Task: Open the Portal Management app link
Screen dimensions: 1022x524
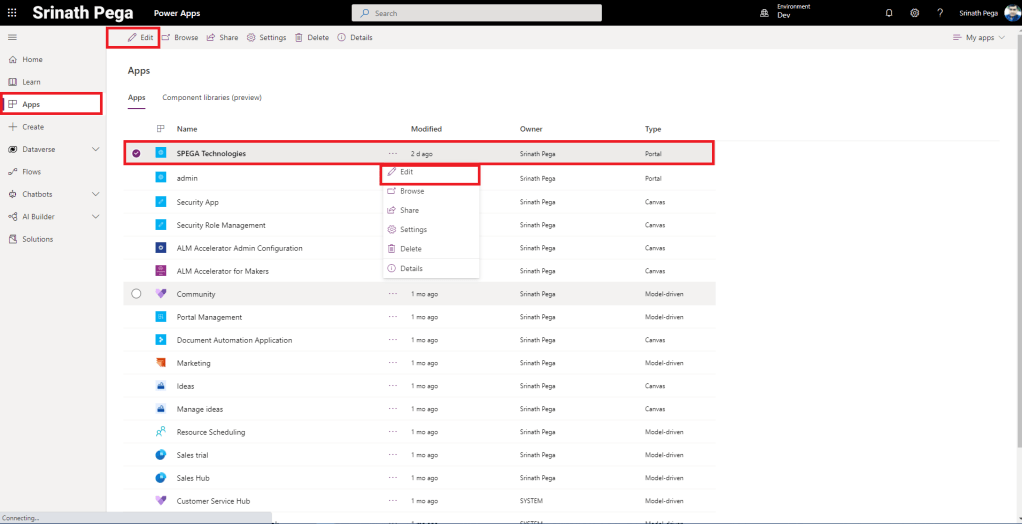Action: click(209, 317)
